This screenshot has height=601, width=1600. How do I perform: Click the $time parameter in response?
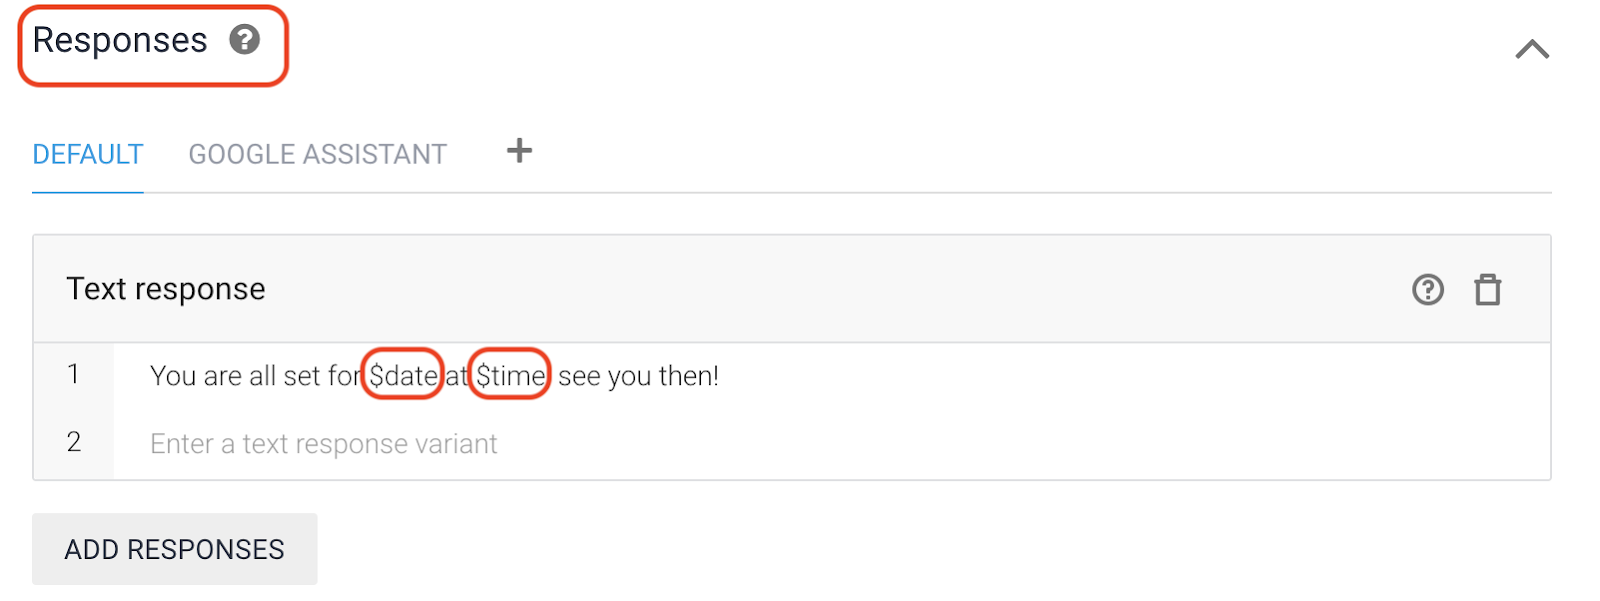point(510,376)
